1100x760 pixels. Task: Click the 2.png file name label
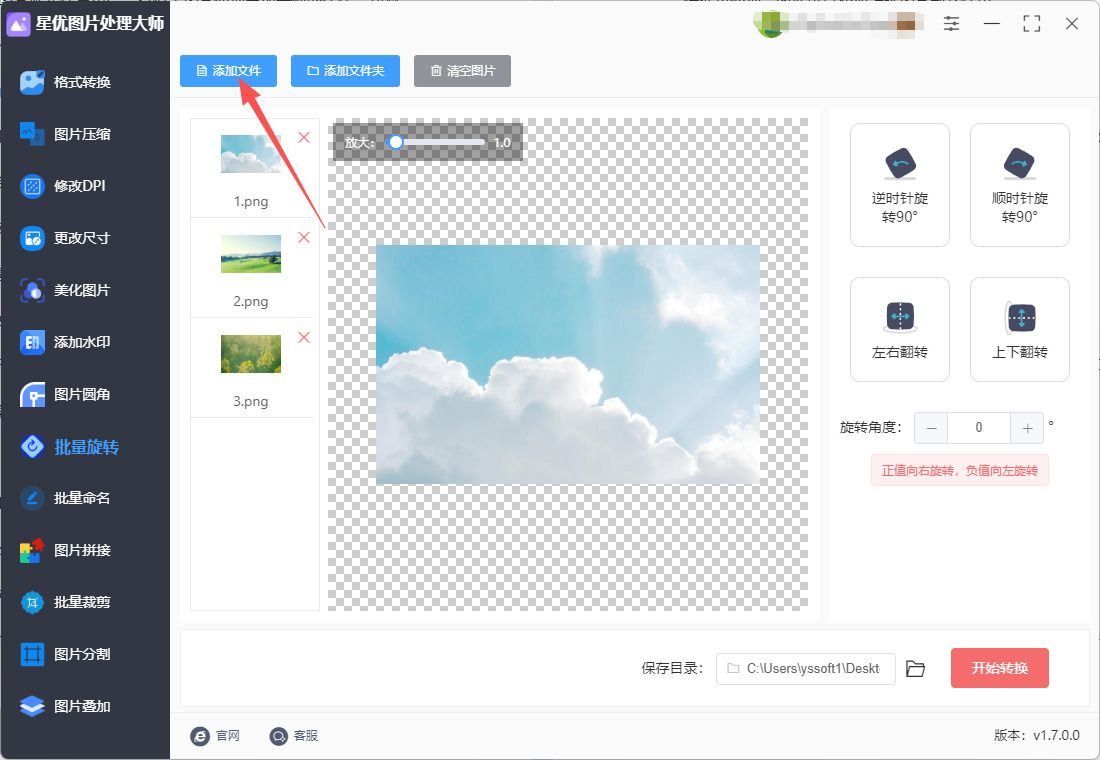(x=251, y=301)
